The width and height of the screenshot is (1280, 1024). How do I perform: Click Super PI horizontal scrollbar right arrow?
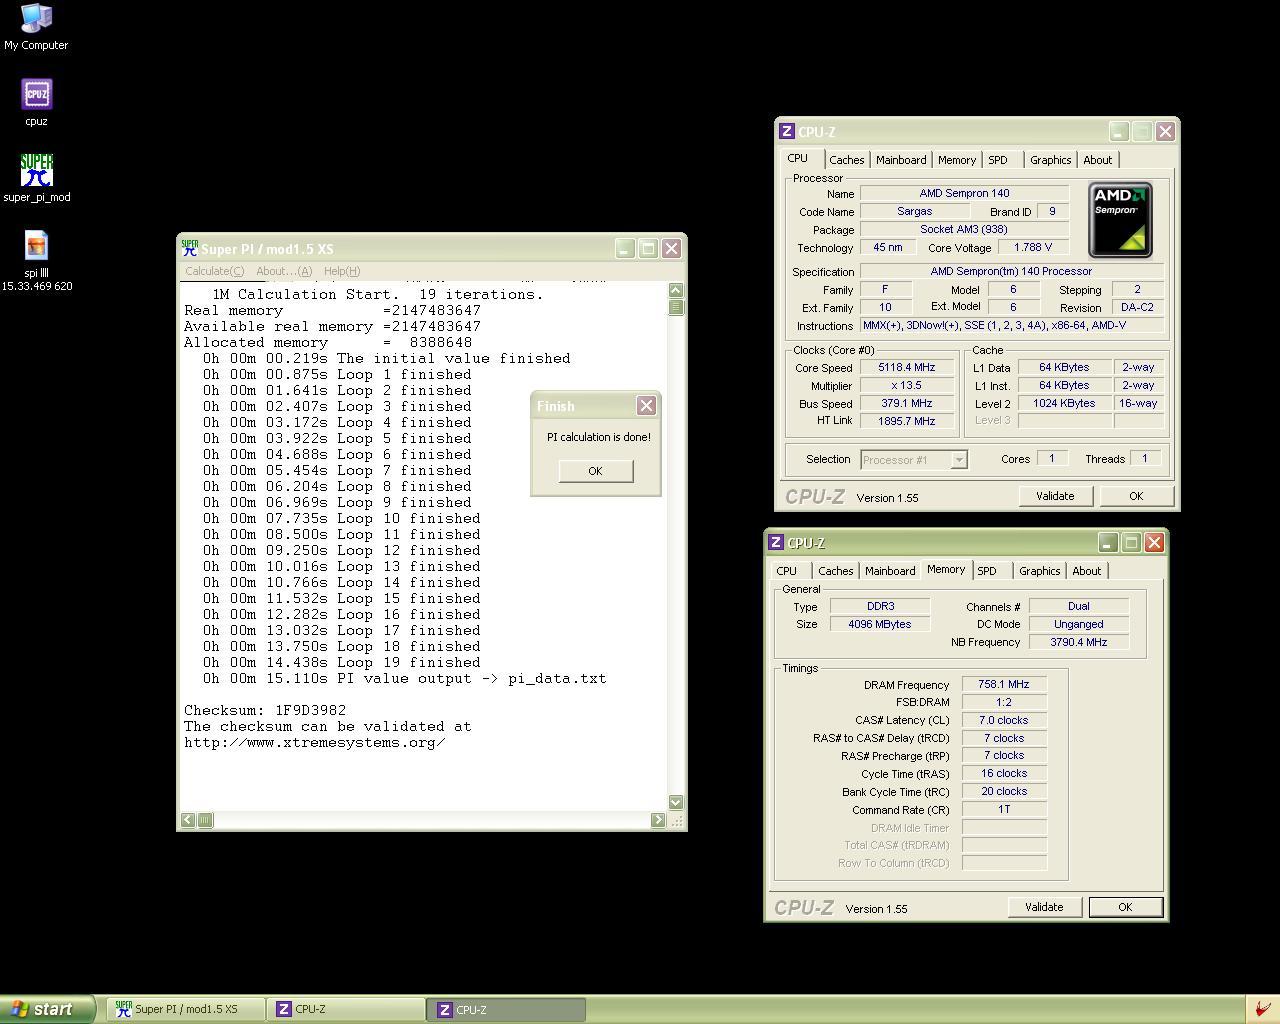pos(658,820)
